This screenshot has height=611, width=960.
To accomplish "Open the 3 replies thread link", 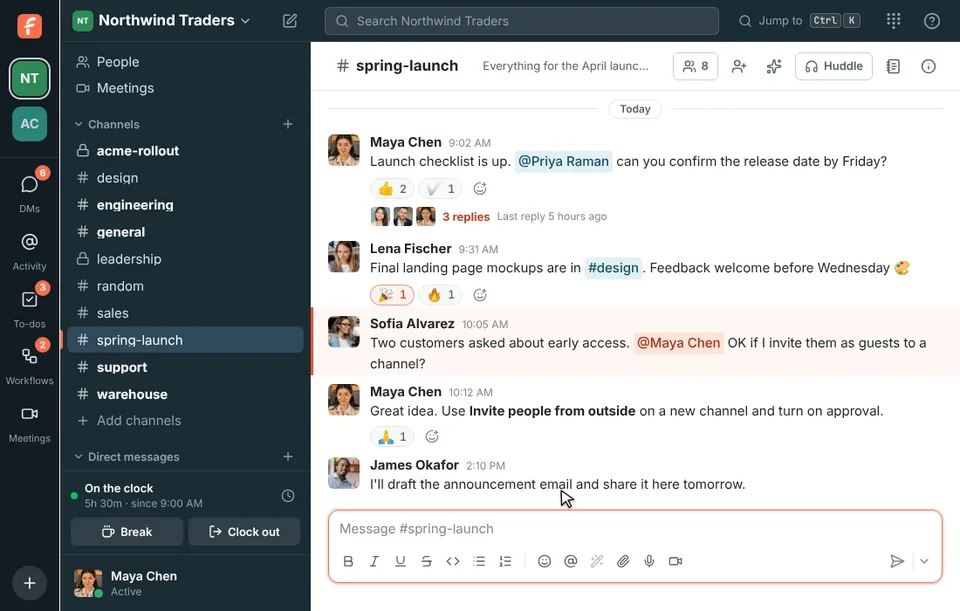I will [x=466, y=217].
